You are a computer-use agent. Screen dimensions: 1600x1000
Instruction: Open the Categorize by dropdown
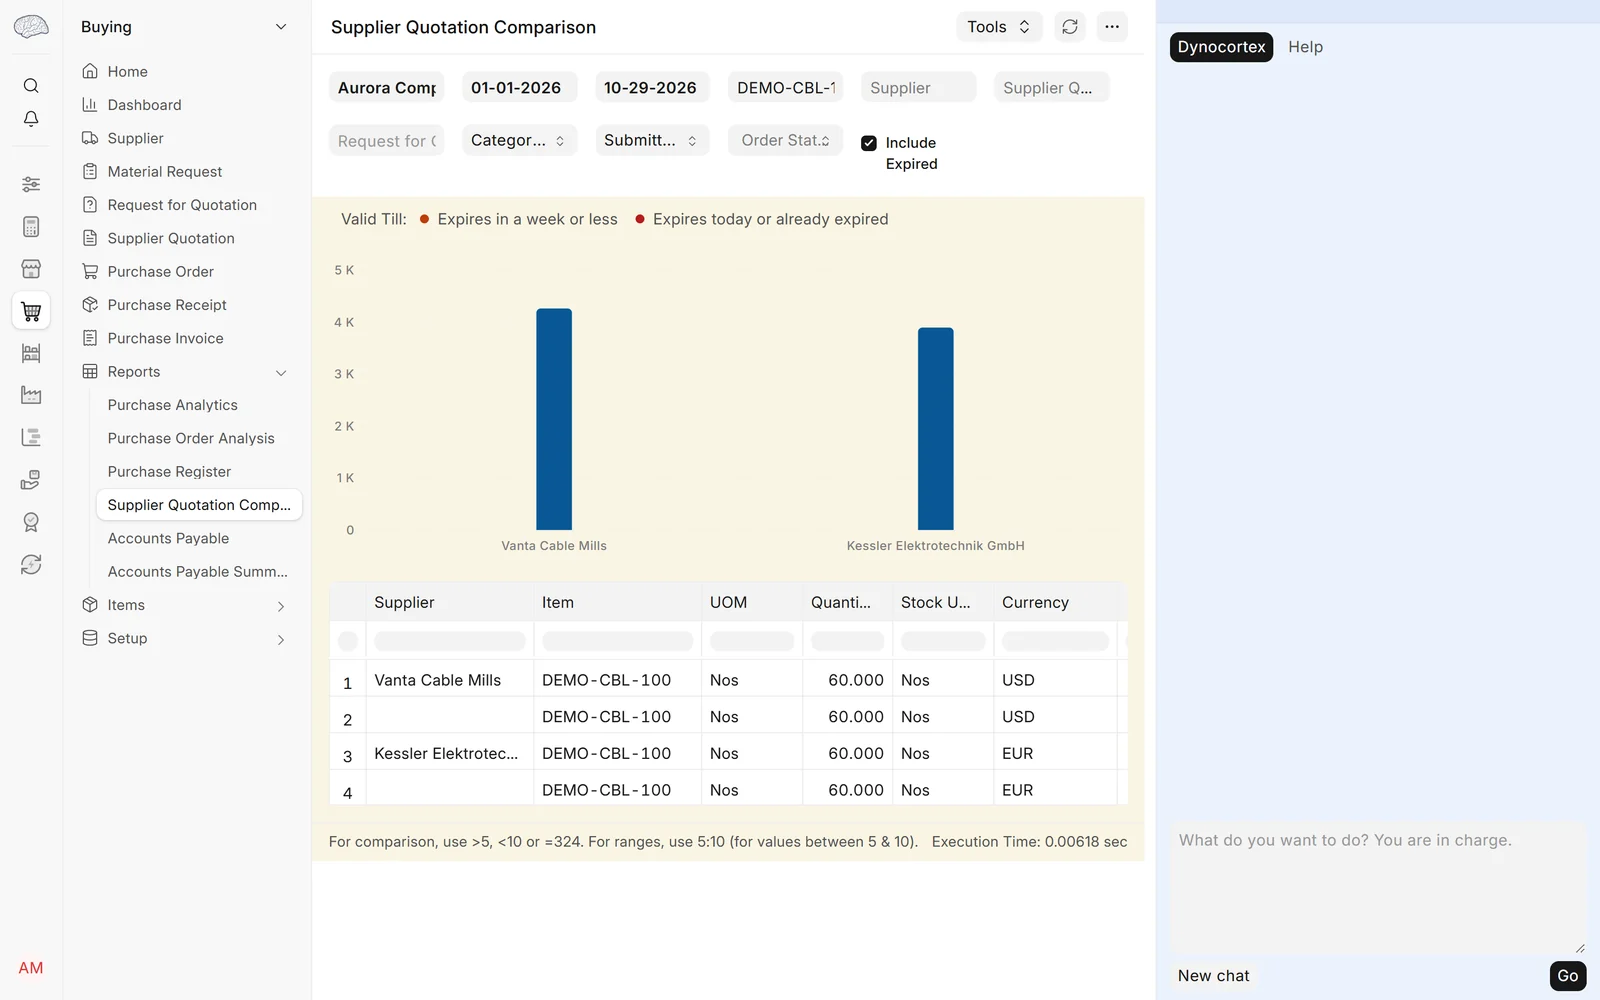[518, 140]
